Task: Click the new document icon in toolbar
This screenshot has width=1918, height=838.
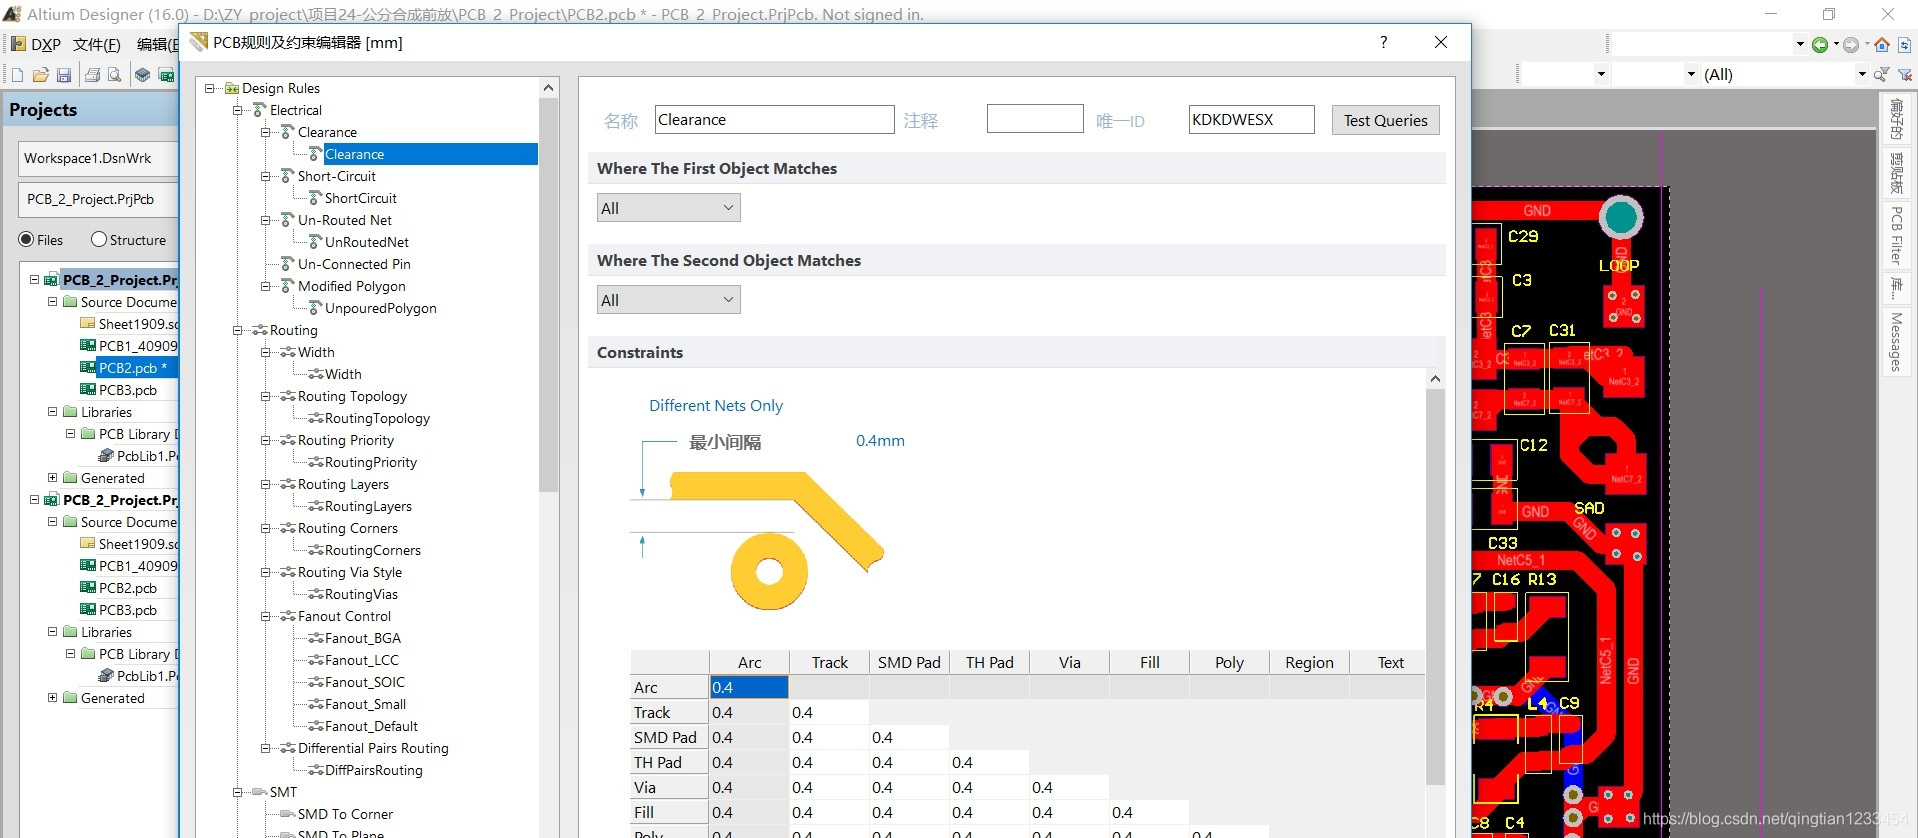Action: [x=17, y=75]
